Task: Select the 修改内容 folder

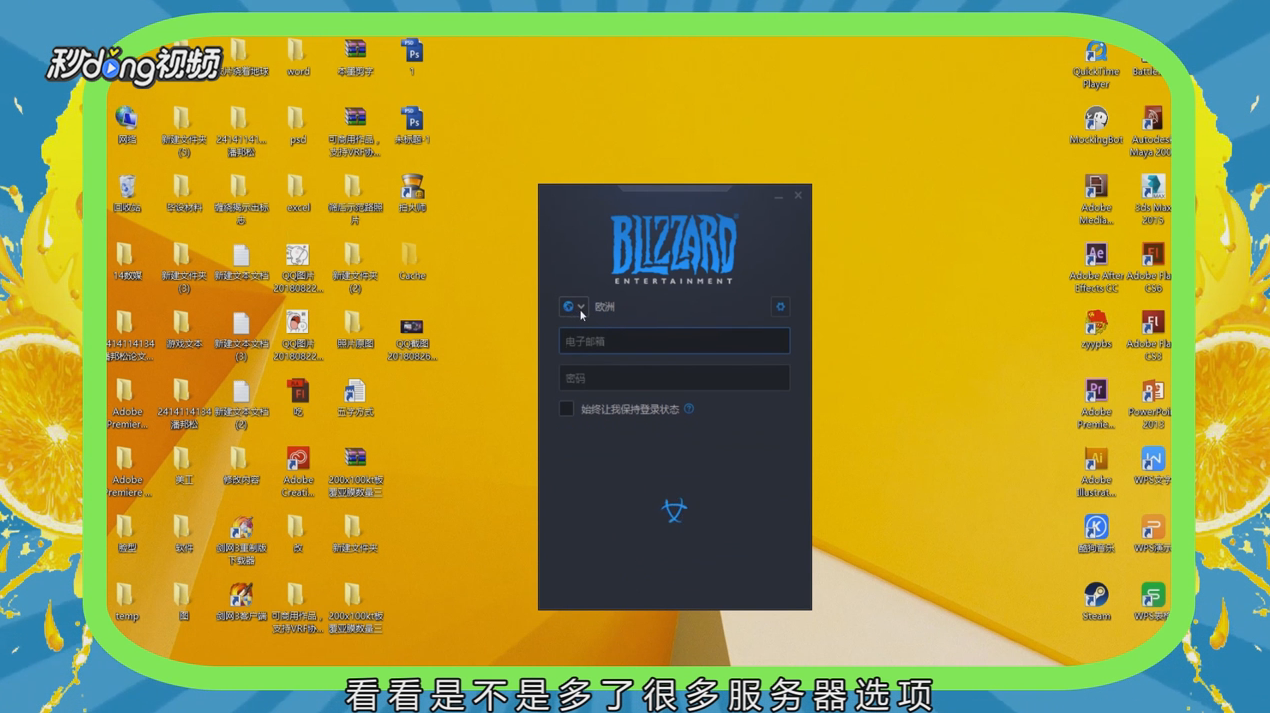Action: [x=240, y=466]
